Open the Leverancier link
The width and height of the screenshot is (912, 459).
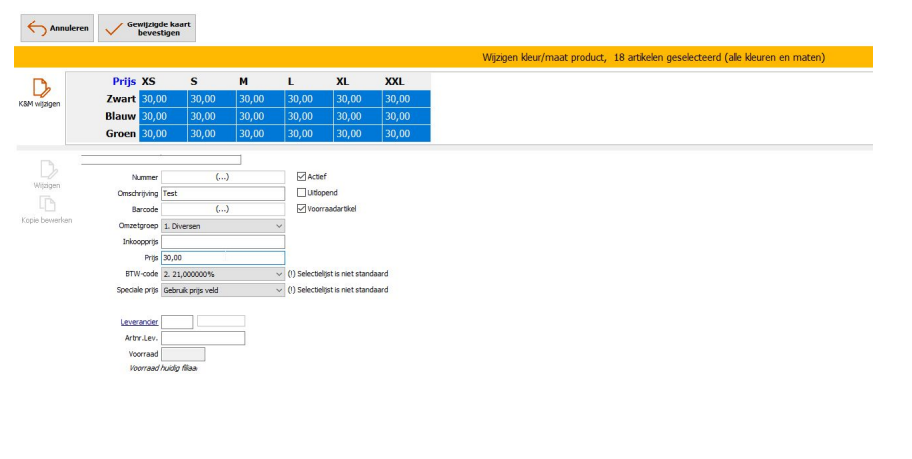tap(138, 322)
